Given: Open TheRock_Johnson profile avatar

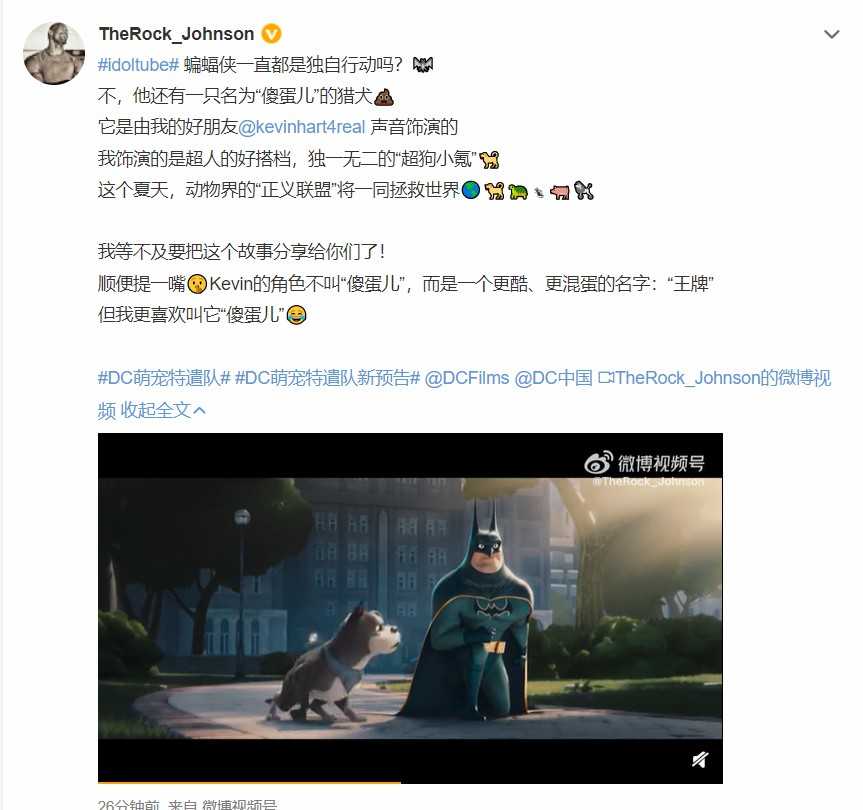Looking at the screenshot, I should point(54,53).
